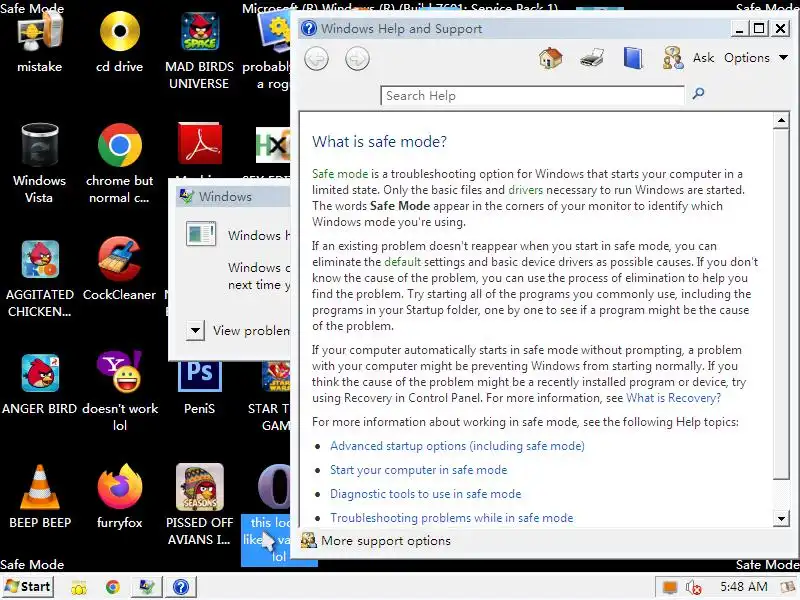Screen dimensions: 800x600
Task: Launch the ANGER BIRD desktop icon
Action: [40, 373]
